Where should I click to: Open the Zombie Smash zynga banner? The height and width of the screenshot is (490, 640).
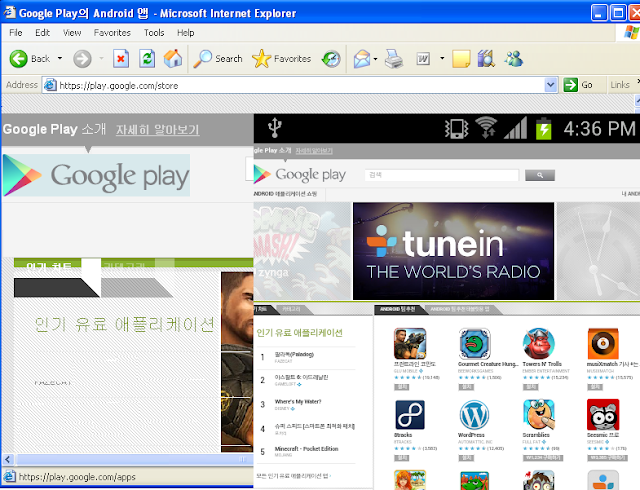coord(302,251)
